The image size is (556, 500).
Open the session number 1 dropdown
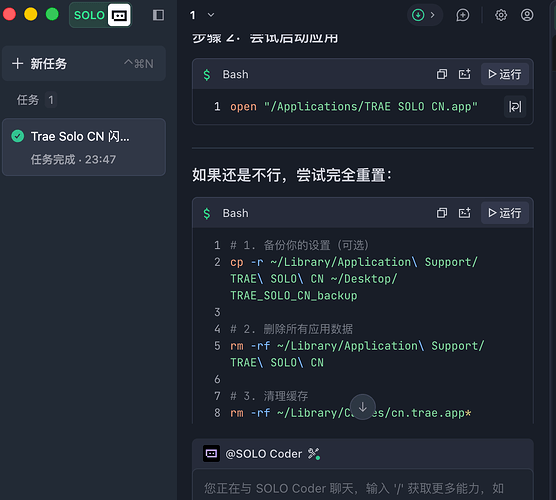(x=202, y=15)
